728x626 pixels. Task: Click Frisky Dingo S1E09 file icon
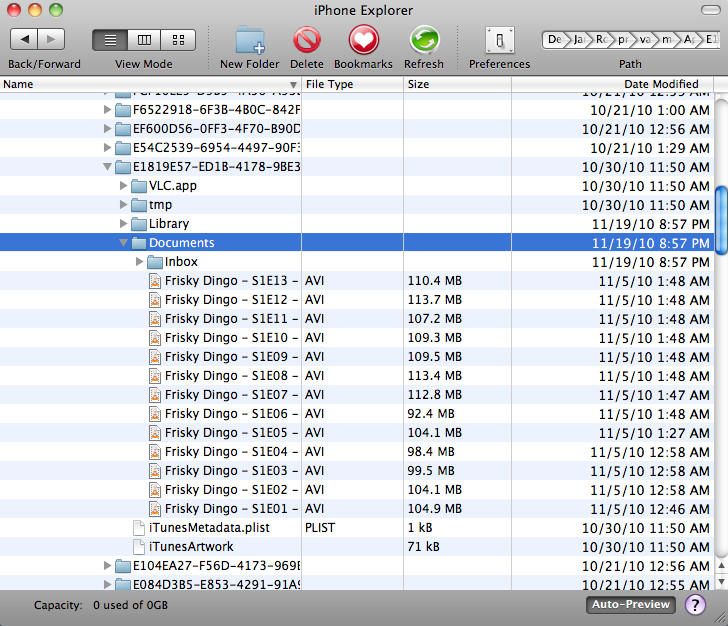tap(155, 357)
